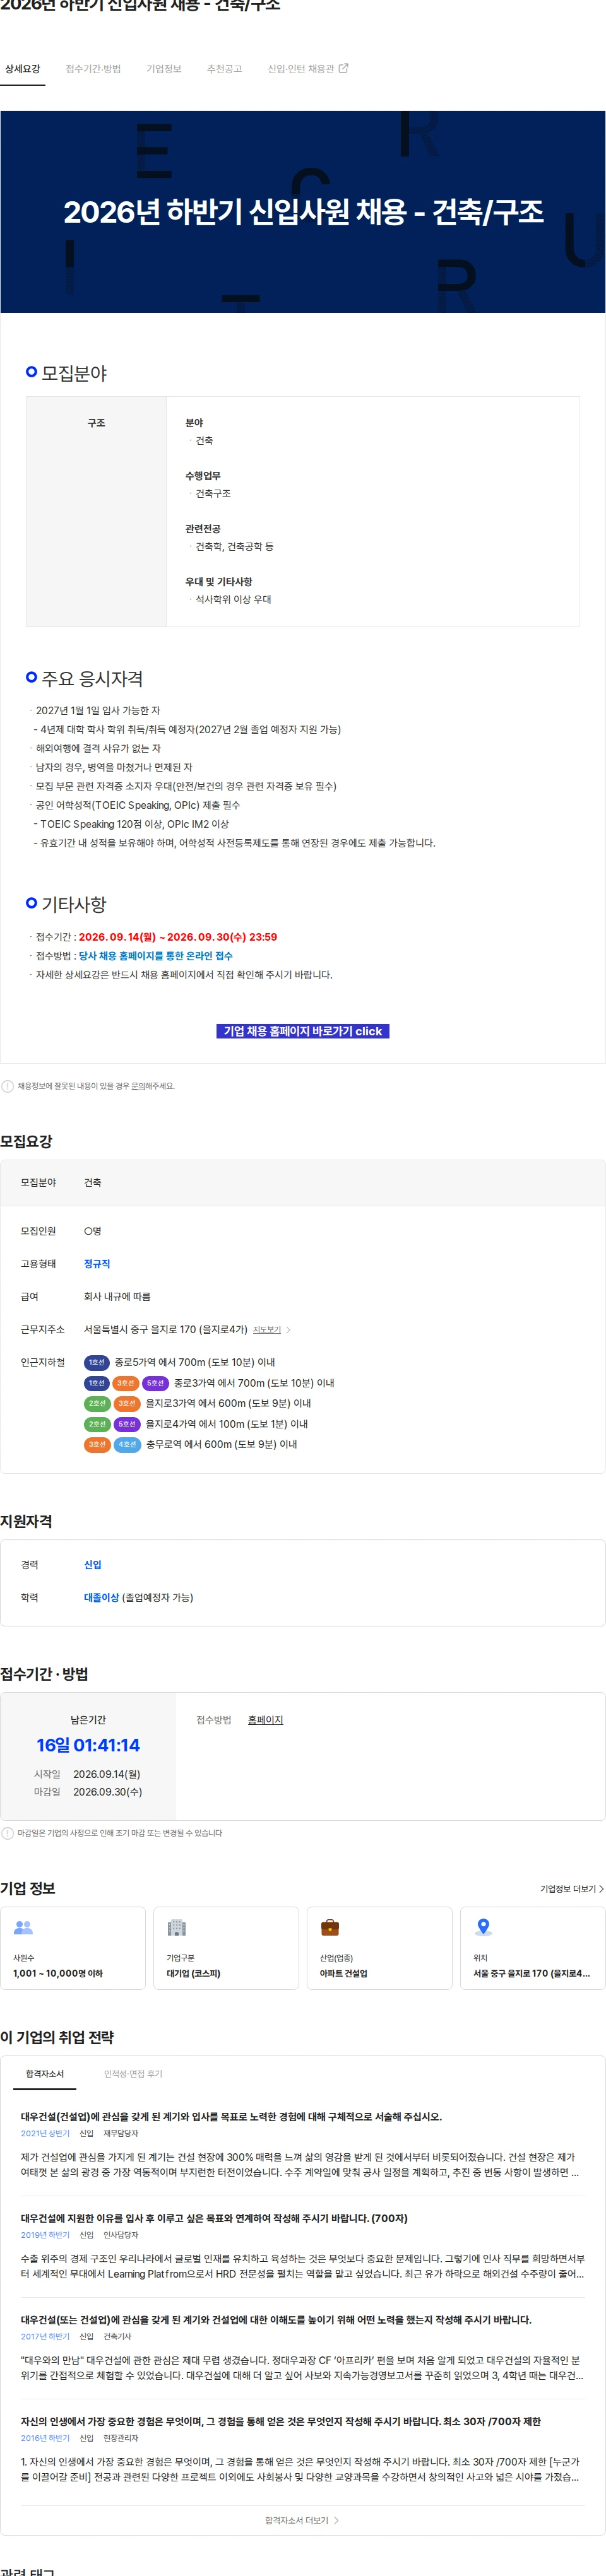Click 1호선 badge for 종로5가역
This screenshot has height=2576, width=606.
coord(96,1362)
